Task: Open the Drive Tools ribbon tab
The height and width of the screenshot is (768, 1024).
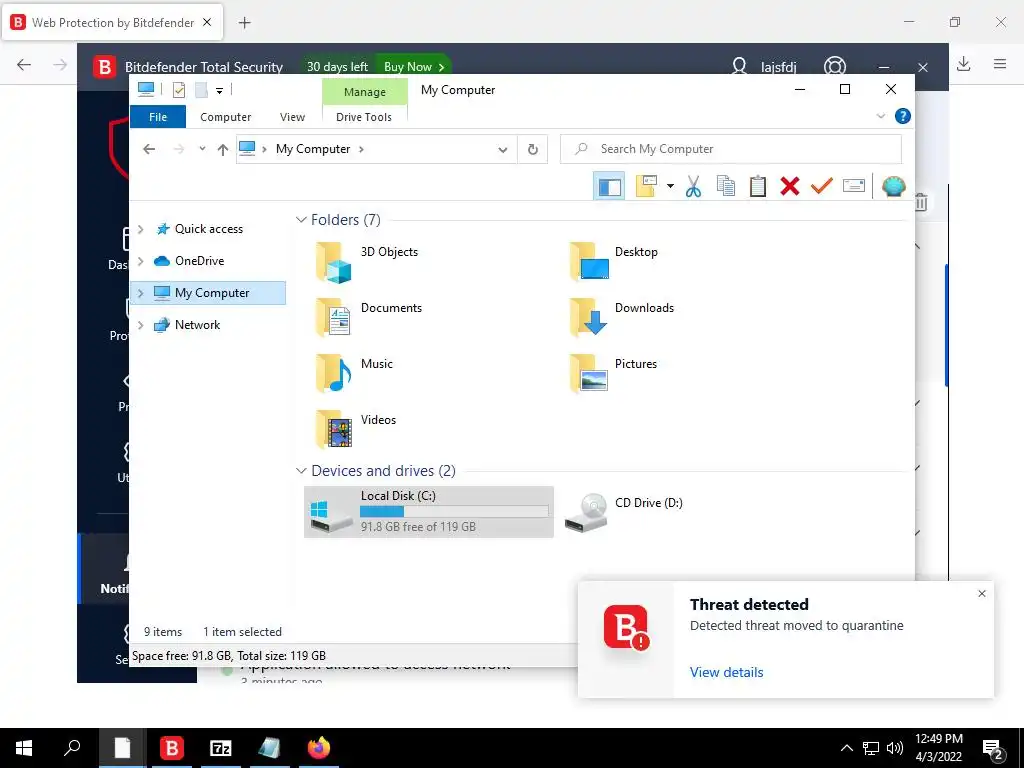Action: tap(364, 117)
